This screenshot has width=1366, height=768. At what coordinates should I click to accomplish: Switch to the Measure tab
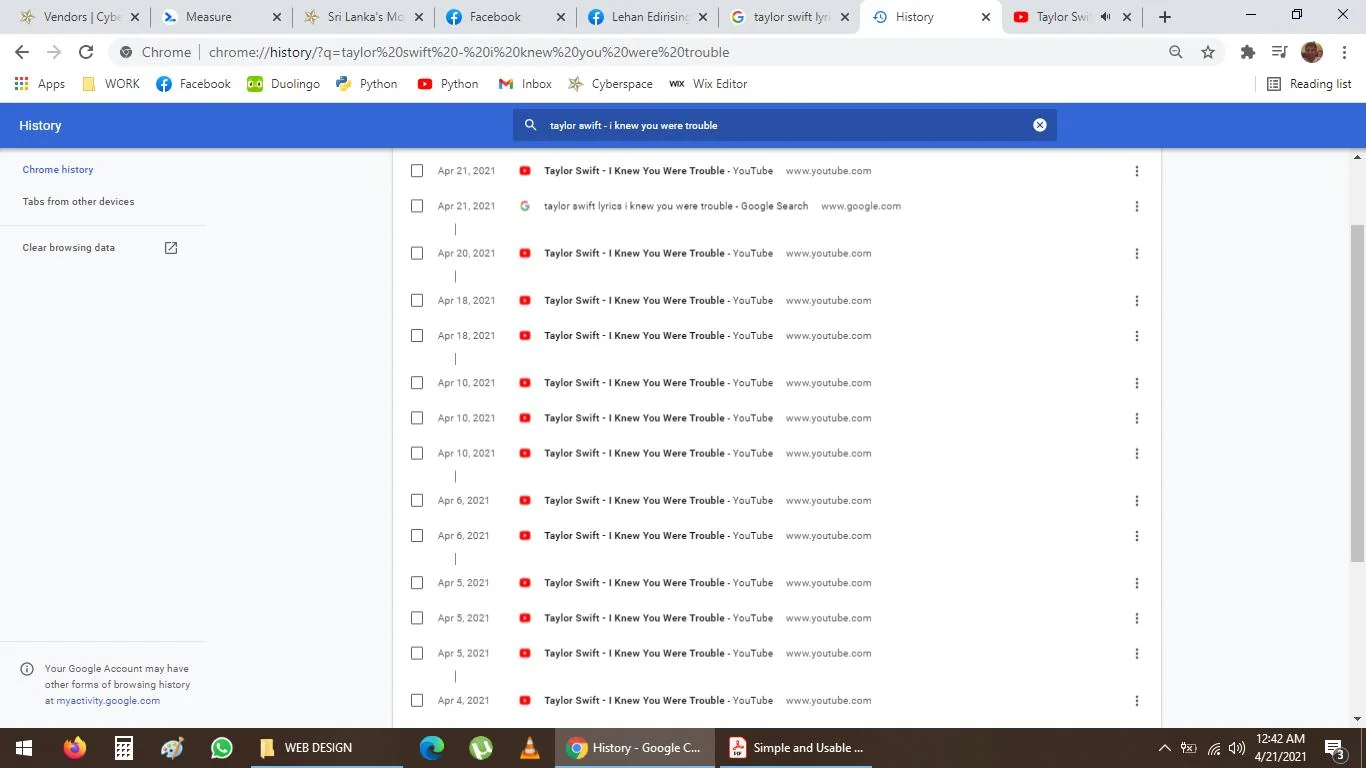point(222,17)
